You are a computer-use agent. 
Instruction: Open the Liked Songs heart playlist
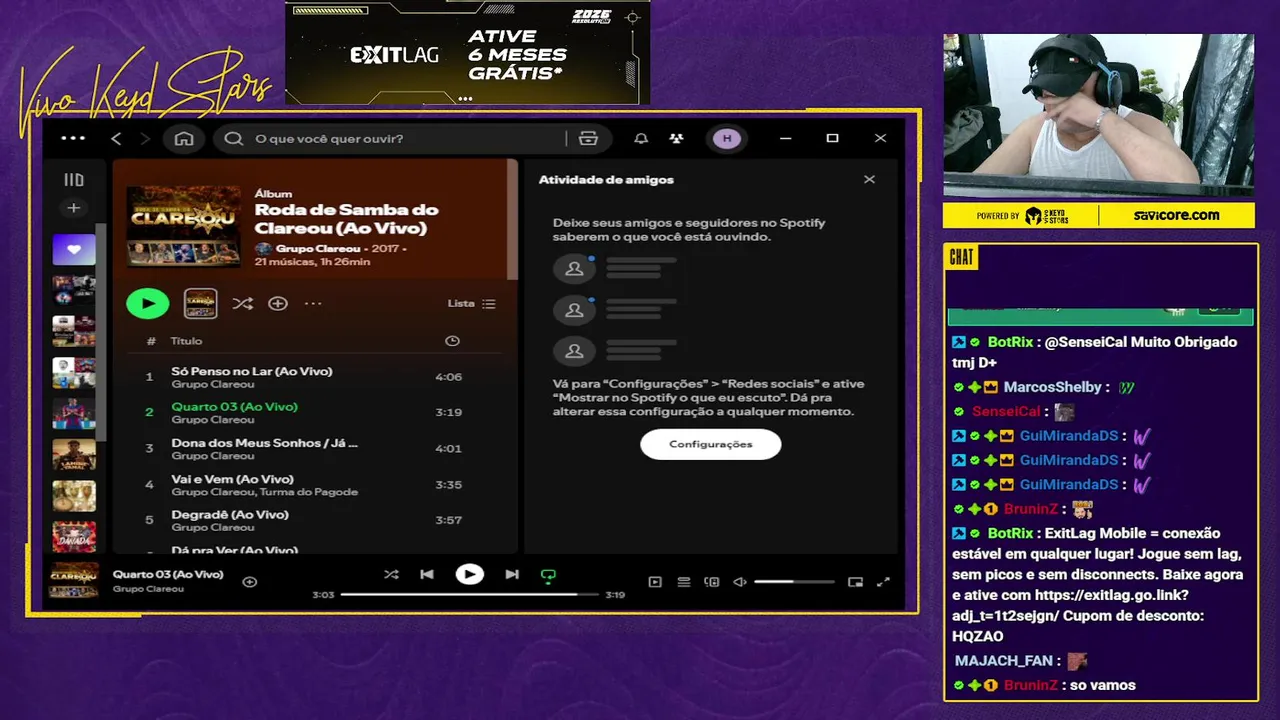coord(74,250)
